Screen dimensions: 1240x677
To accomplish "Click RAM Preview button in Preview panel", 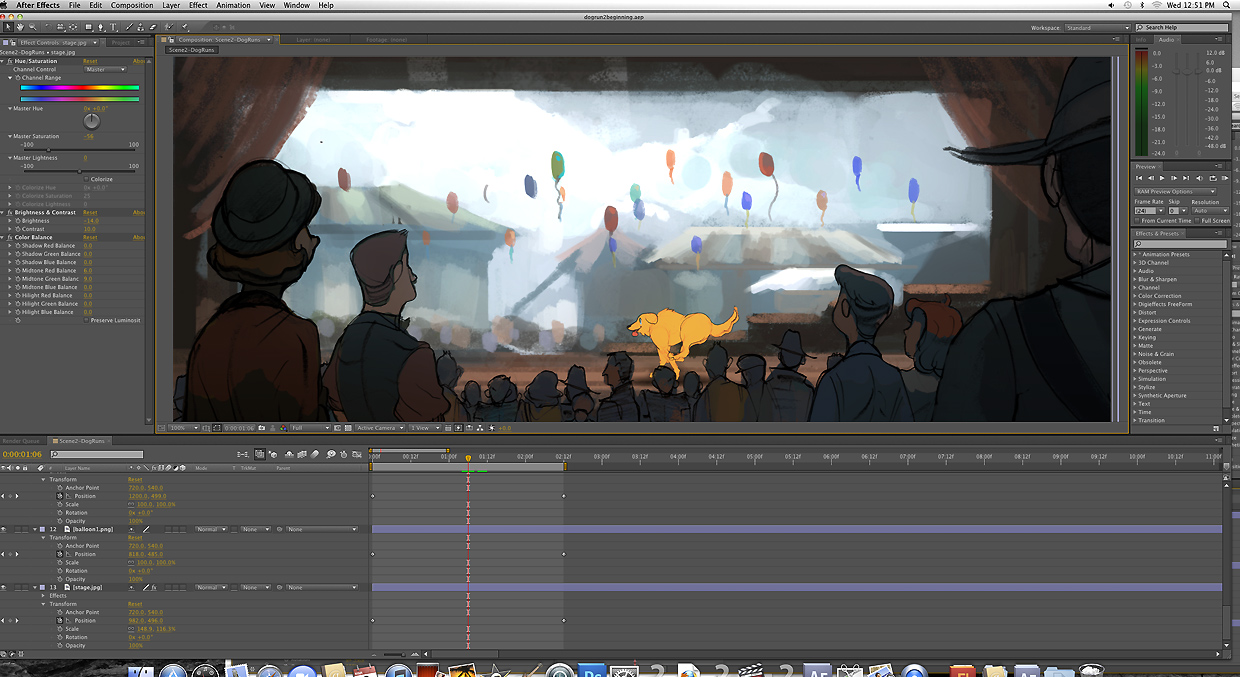I will coord(1225,178).
